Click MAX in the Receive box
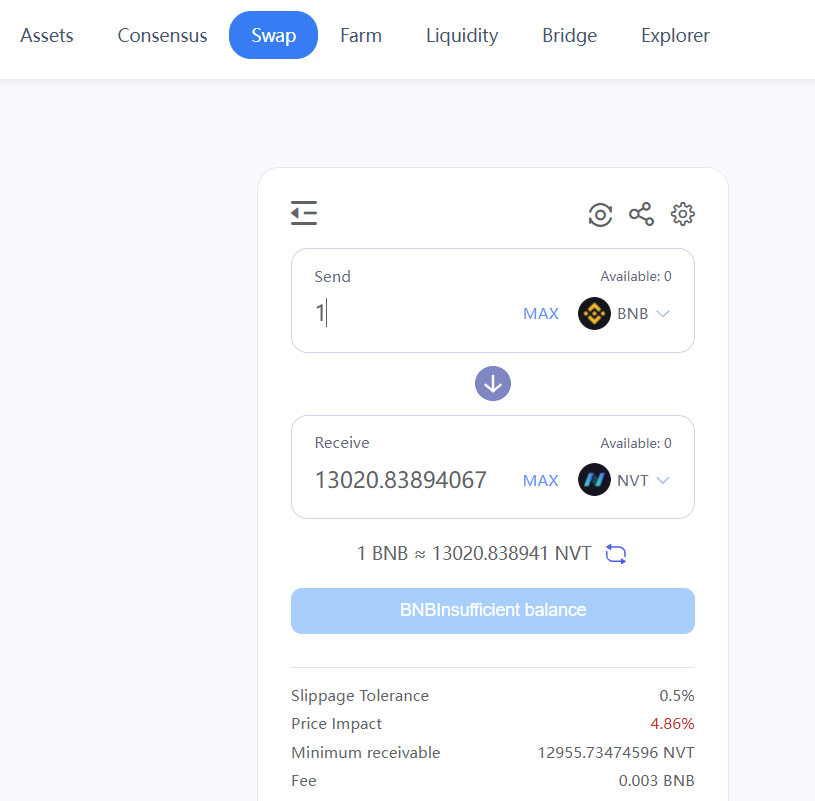Image resolution: width=815 pixels, height=801 pixels. click(x=541, y=480)
